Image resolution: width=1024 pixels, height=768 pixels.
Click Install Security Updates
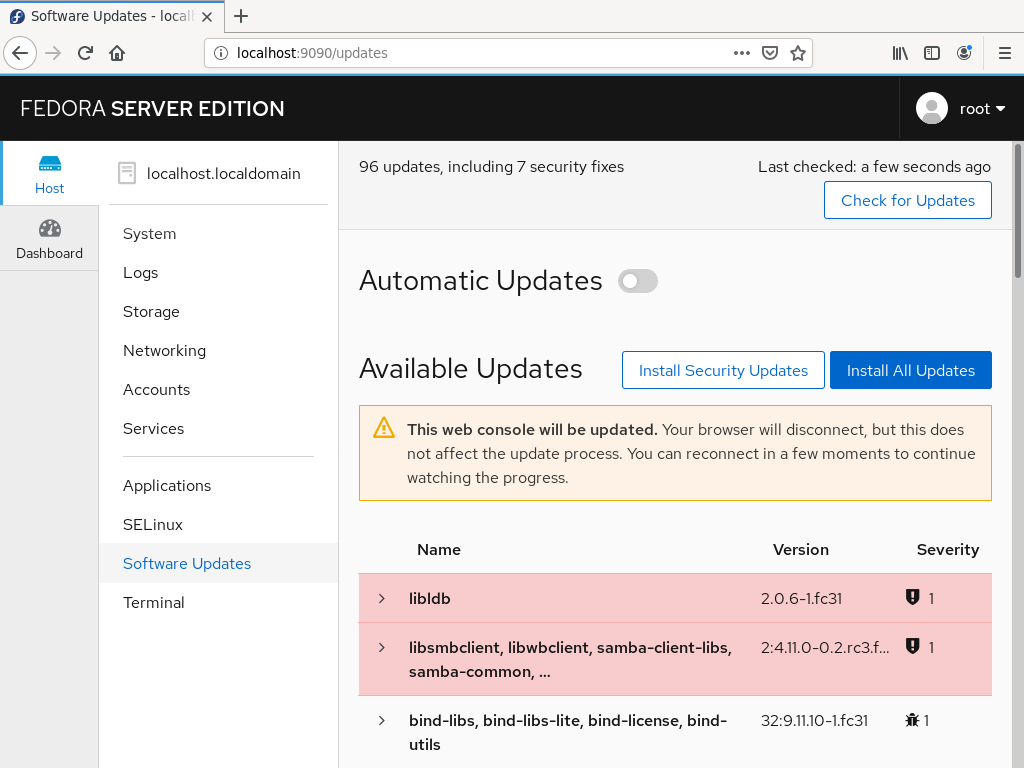(723, 370)
